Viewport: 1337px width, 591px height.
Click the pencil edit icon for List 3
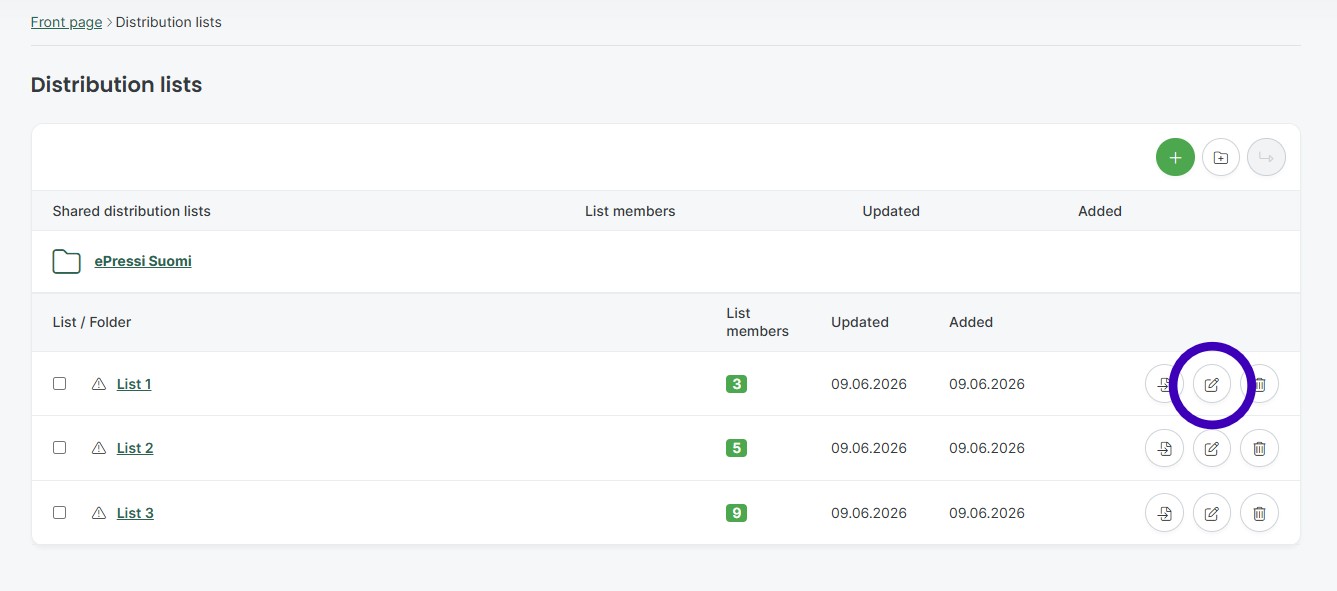[1212, 514]
